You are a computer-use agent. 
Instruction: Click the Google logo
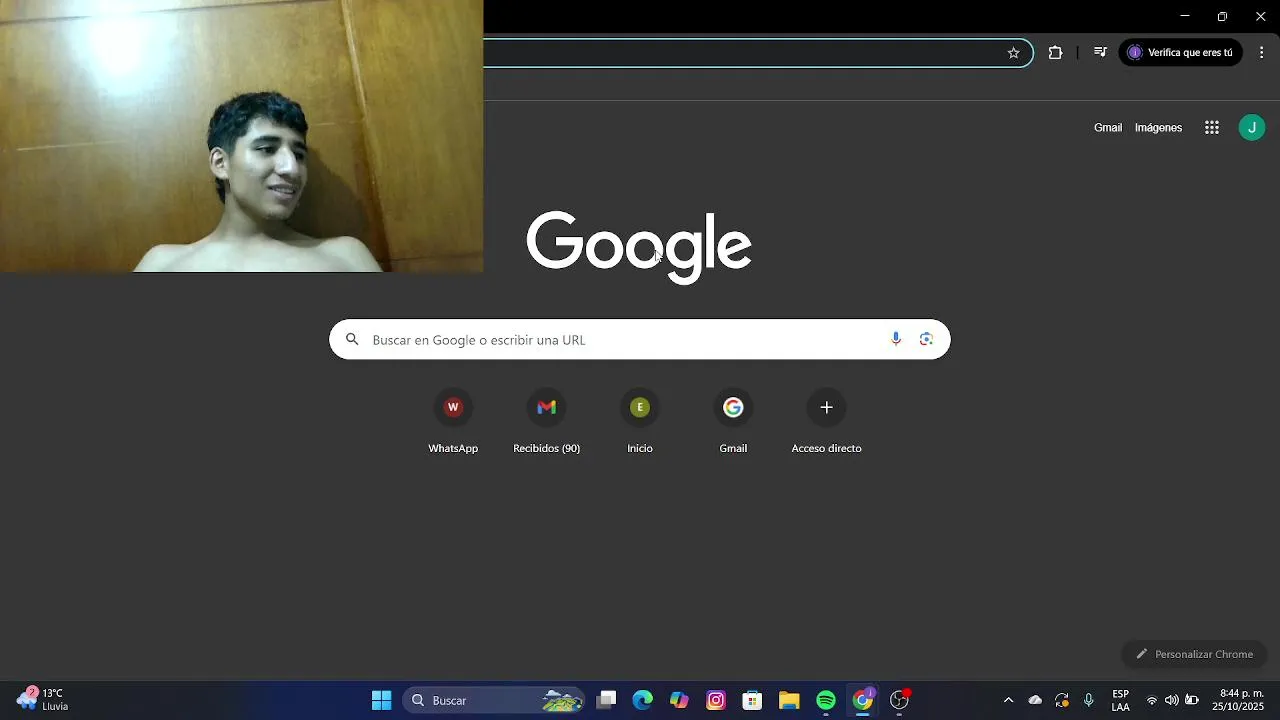click(639, 246)
